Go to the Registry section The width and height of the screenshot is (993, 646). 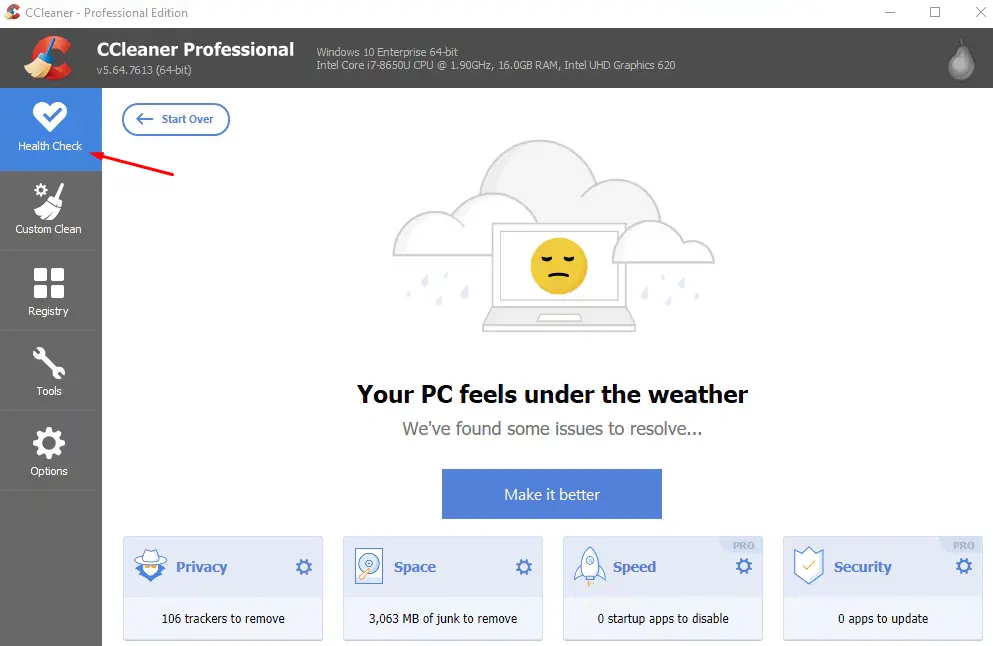48,290
